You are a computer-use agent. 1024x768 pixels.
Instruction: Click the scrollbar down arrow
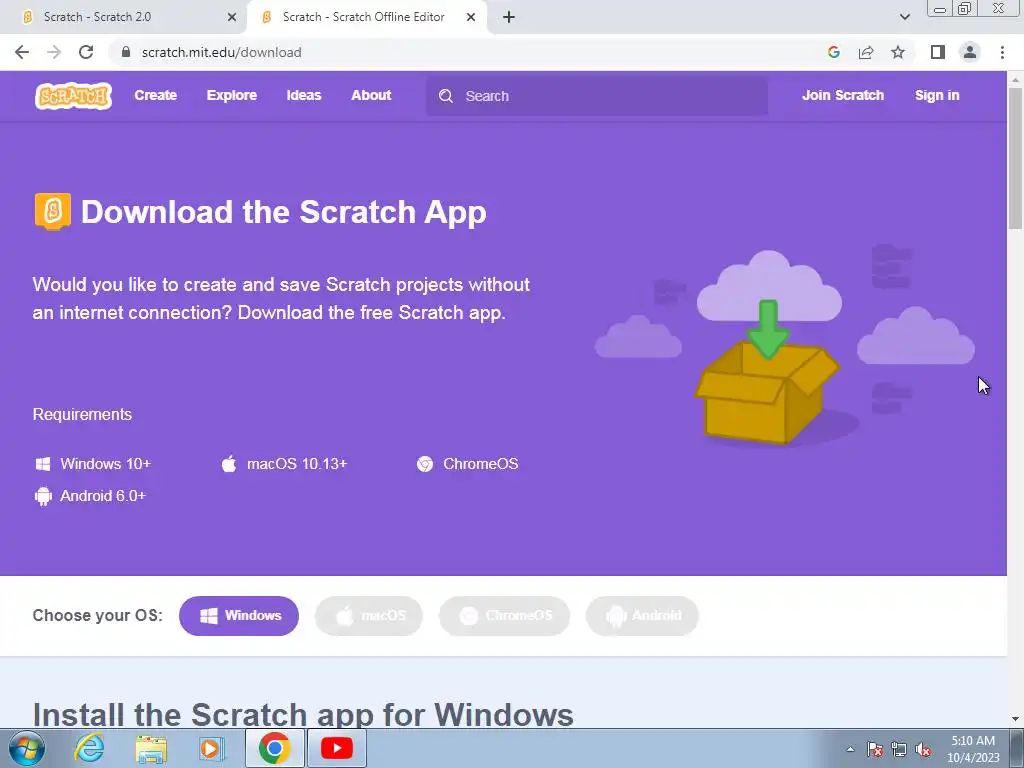[x=1016, y=719]
